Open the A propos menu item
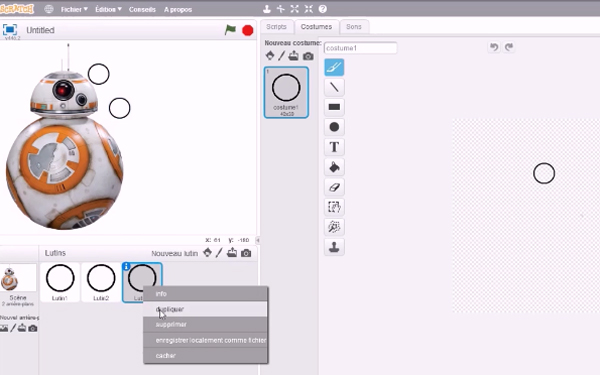Screen dimensions: 600x375 (178, 9)
